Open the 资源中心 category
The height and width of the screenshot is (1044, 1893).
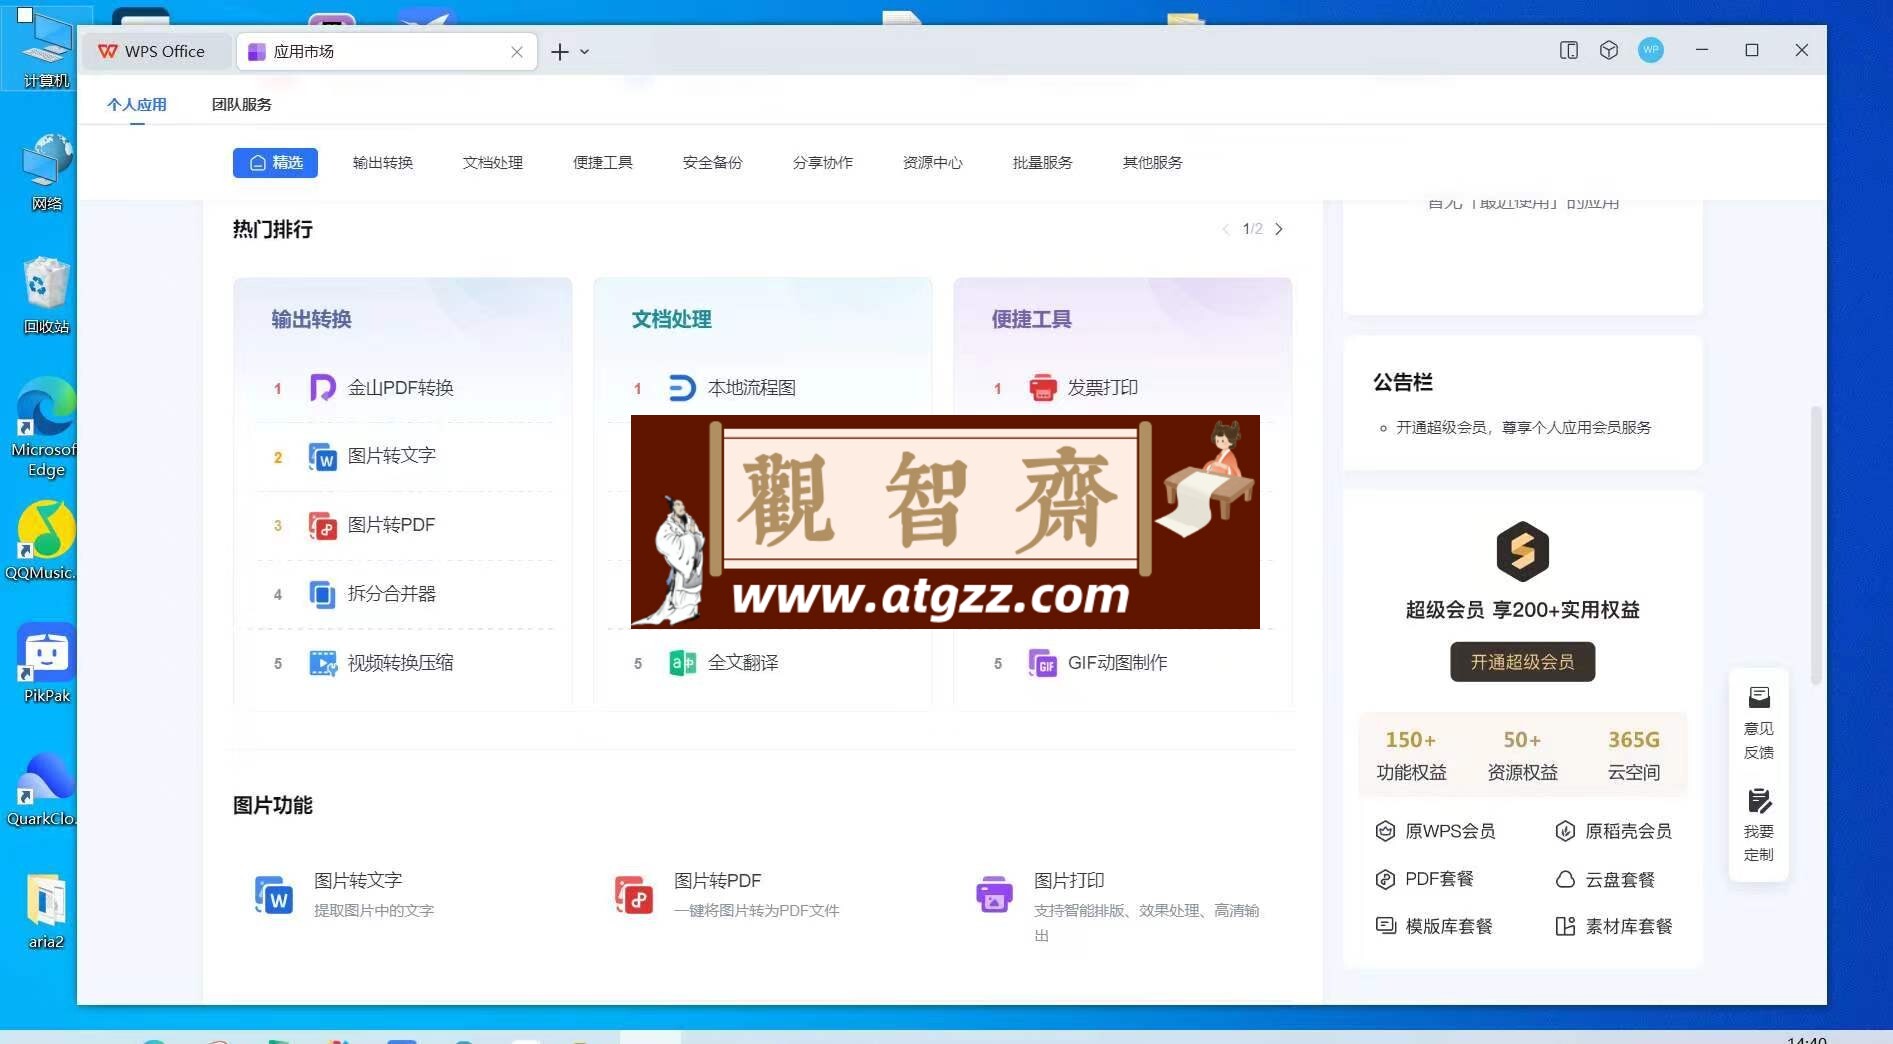click(933, 163)
